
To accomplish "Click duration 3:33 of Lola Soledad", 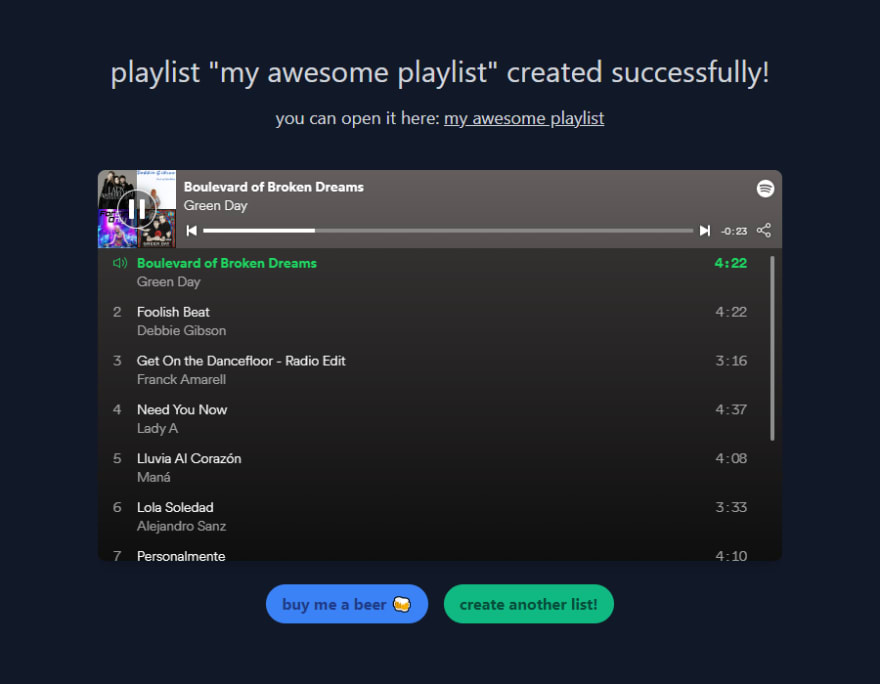I will [731, 507].
